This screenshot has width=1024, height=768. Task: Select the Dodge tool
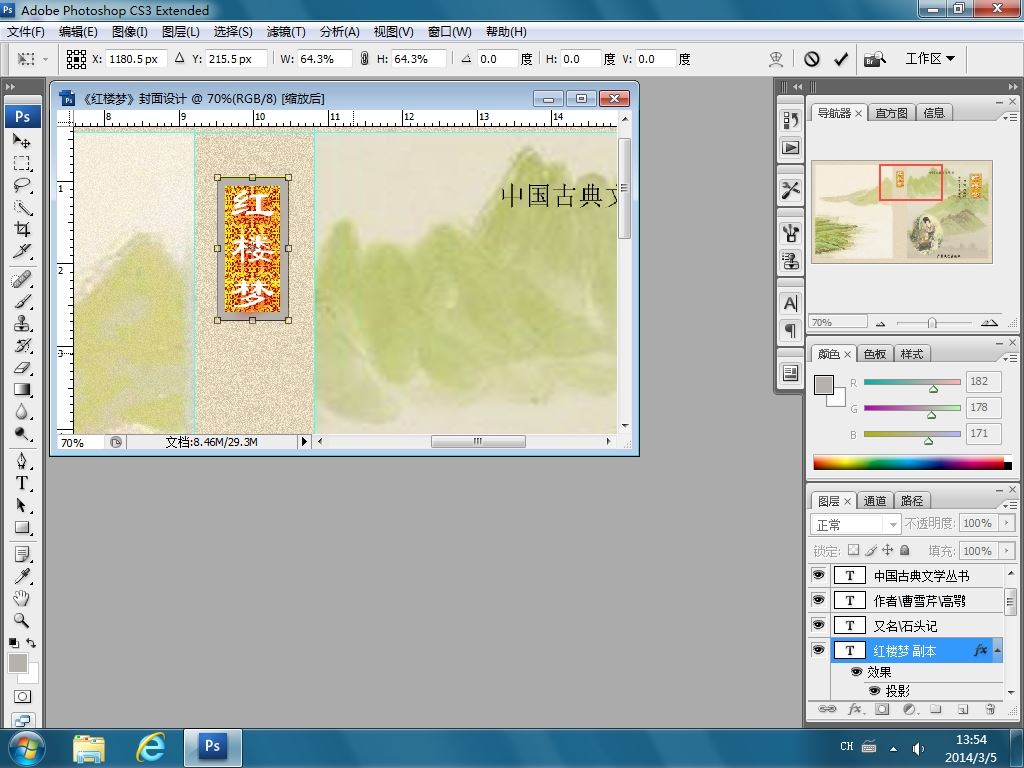tap(22, 434)
